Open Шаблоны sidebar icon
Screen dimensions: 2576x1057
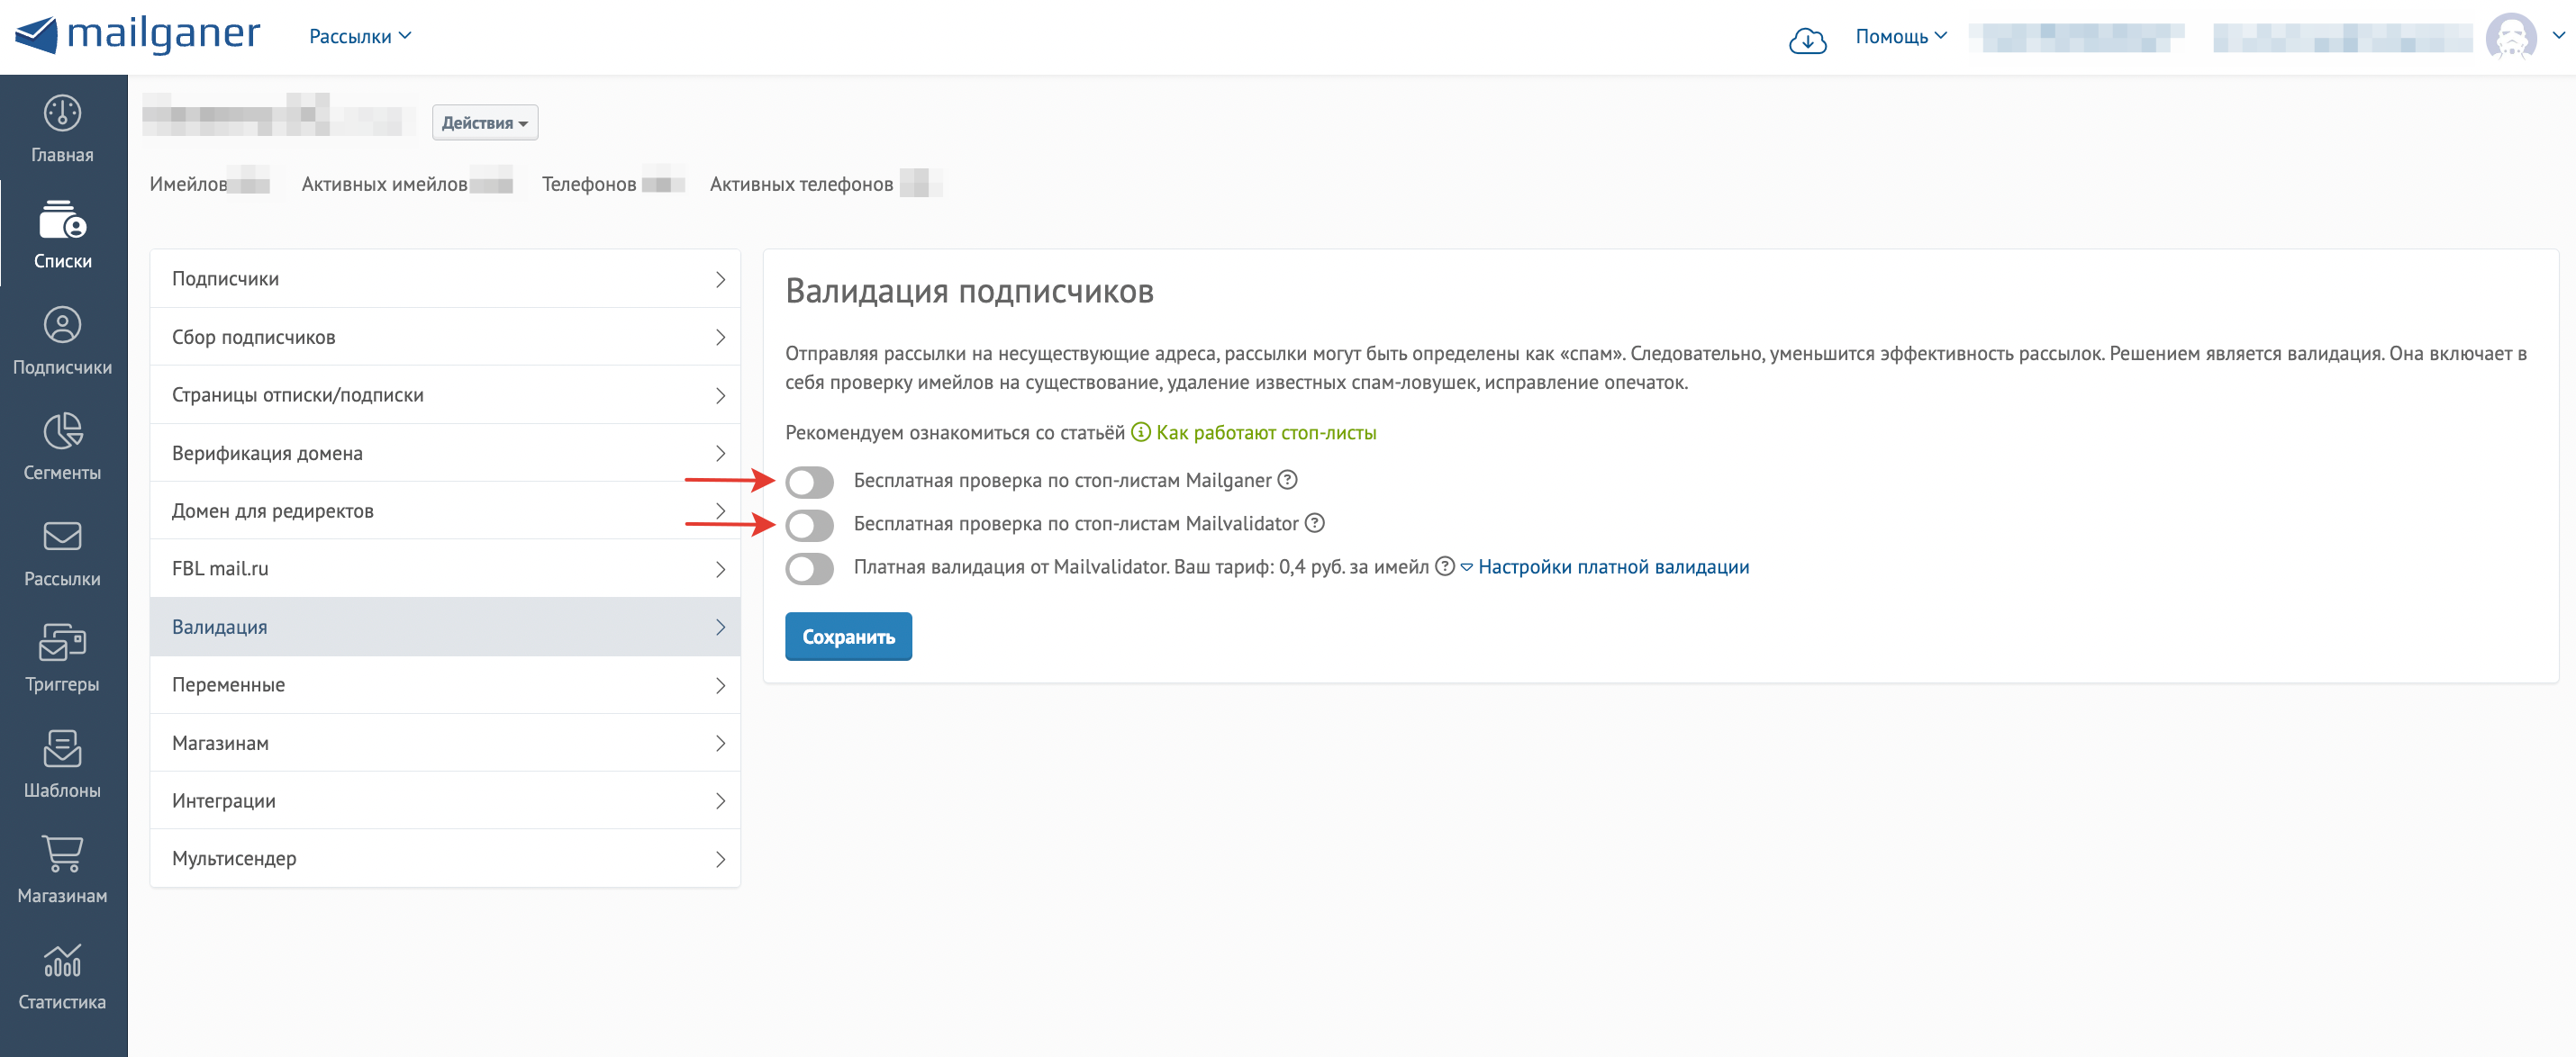coord(62,748)
